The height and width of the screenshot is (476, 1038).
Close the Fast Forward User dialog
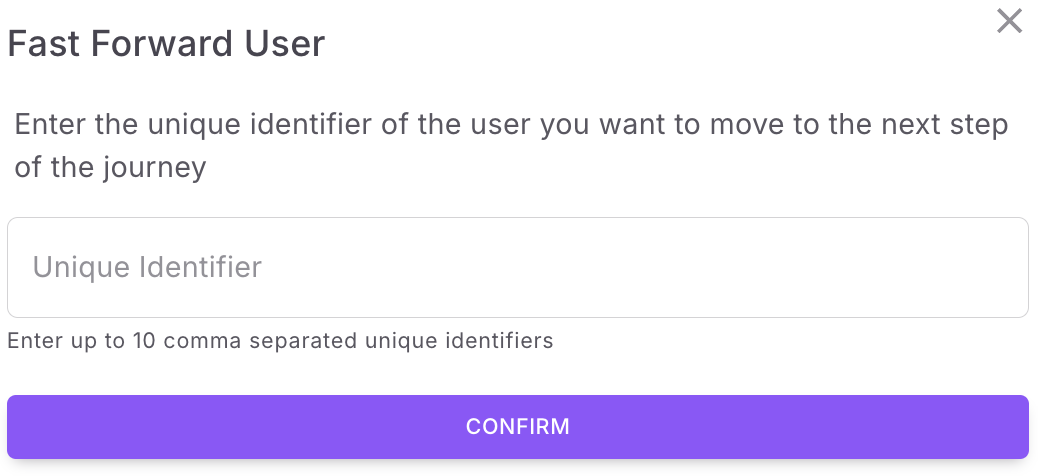pos(1009,21)
